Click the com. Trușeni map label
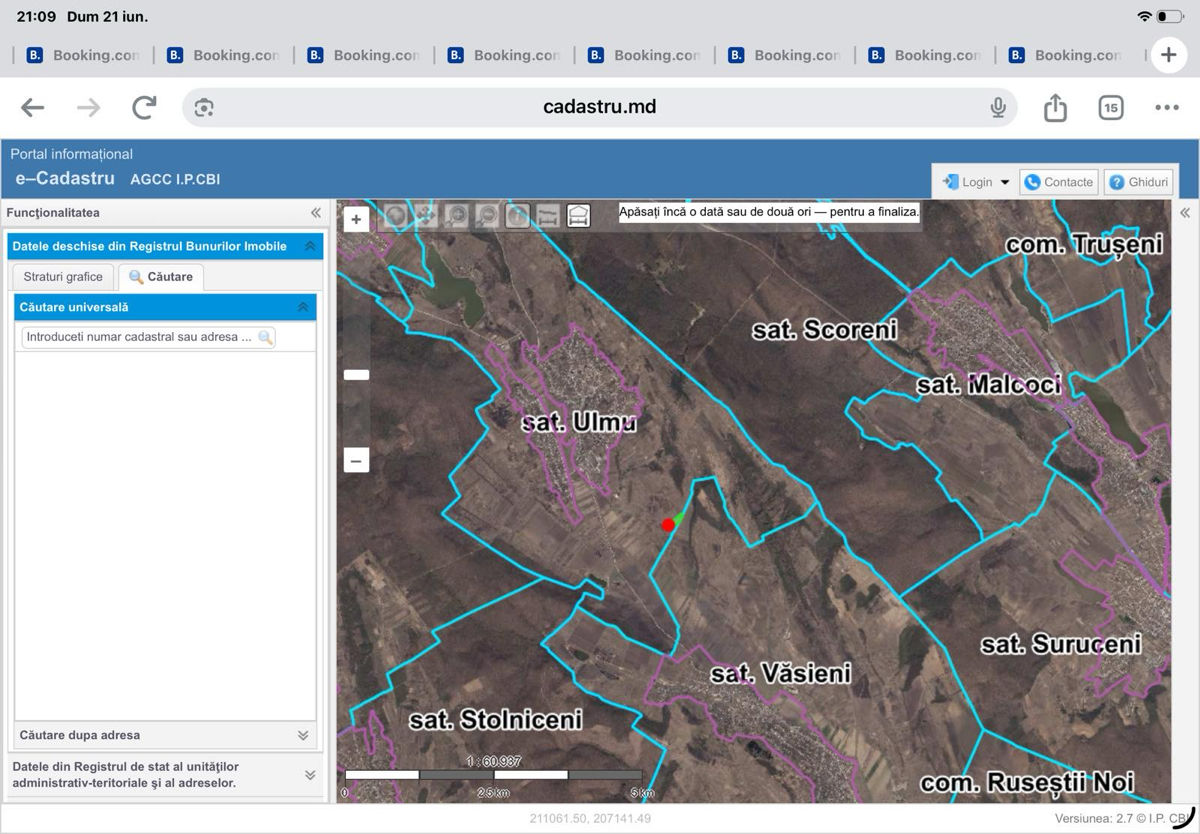 tap(1085, 244)
